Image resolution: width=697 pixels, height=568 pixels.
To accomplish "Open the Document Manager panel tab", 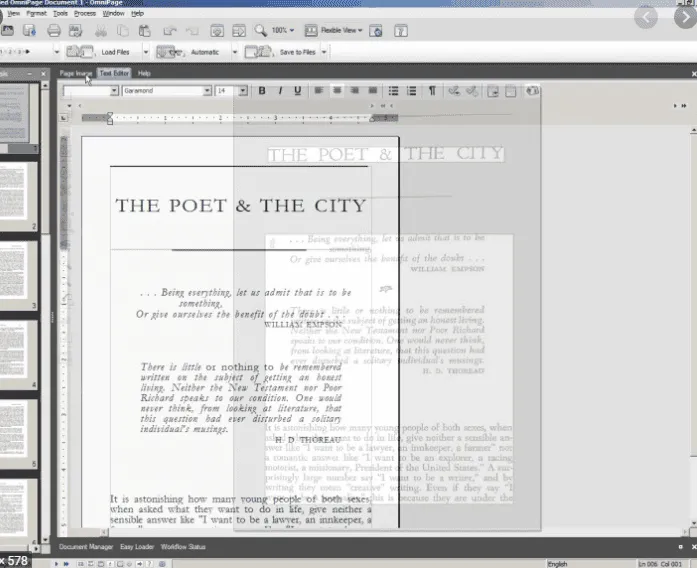I will pyautogui.click(x=86, y=547).
